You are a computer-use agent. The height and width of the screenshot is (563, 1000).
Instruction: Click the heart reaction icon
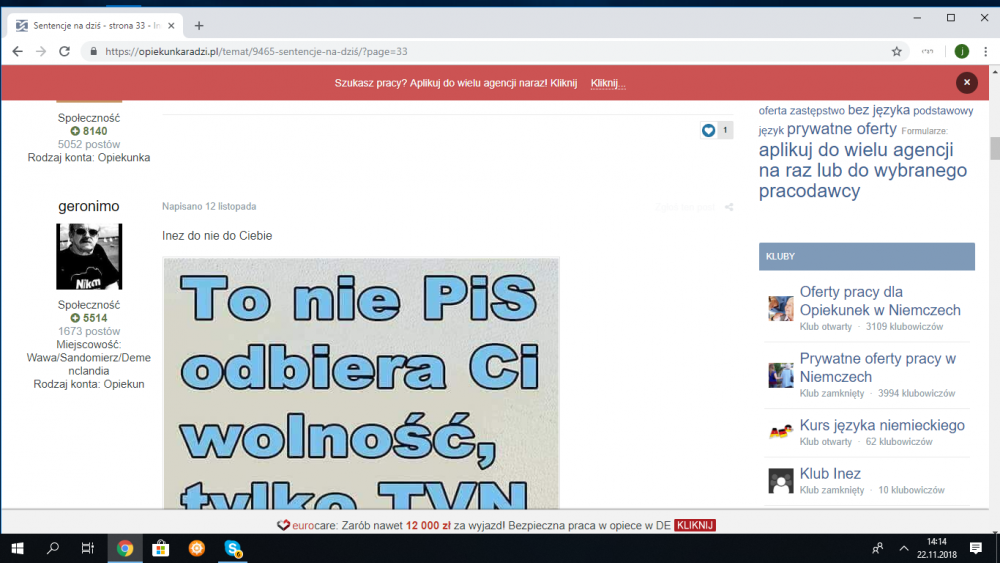click(x=709, y=130)
